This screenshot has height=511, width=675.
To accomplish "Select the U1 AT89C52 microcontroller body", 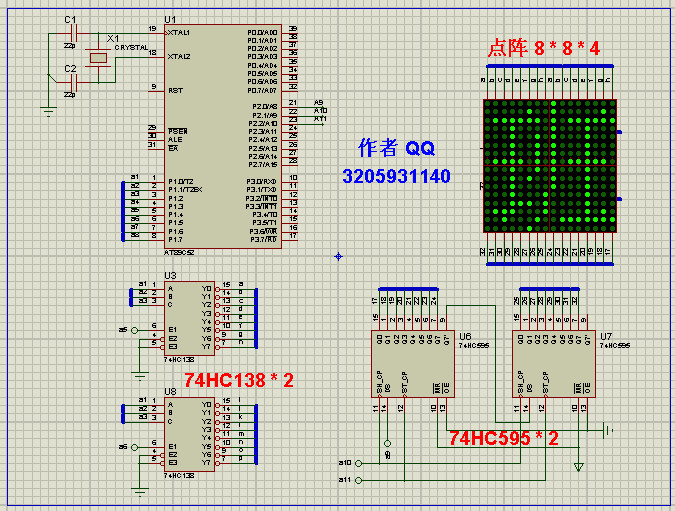I will click(223, 136).
